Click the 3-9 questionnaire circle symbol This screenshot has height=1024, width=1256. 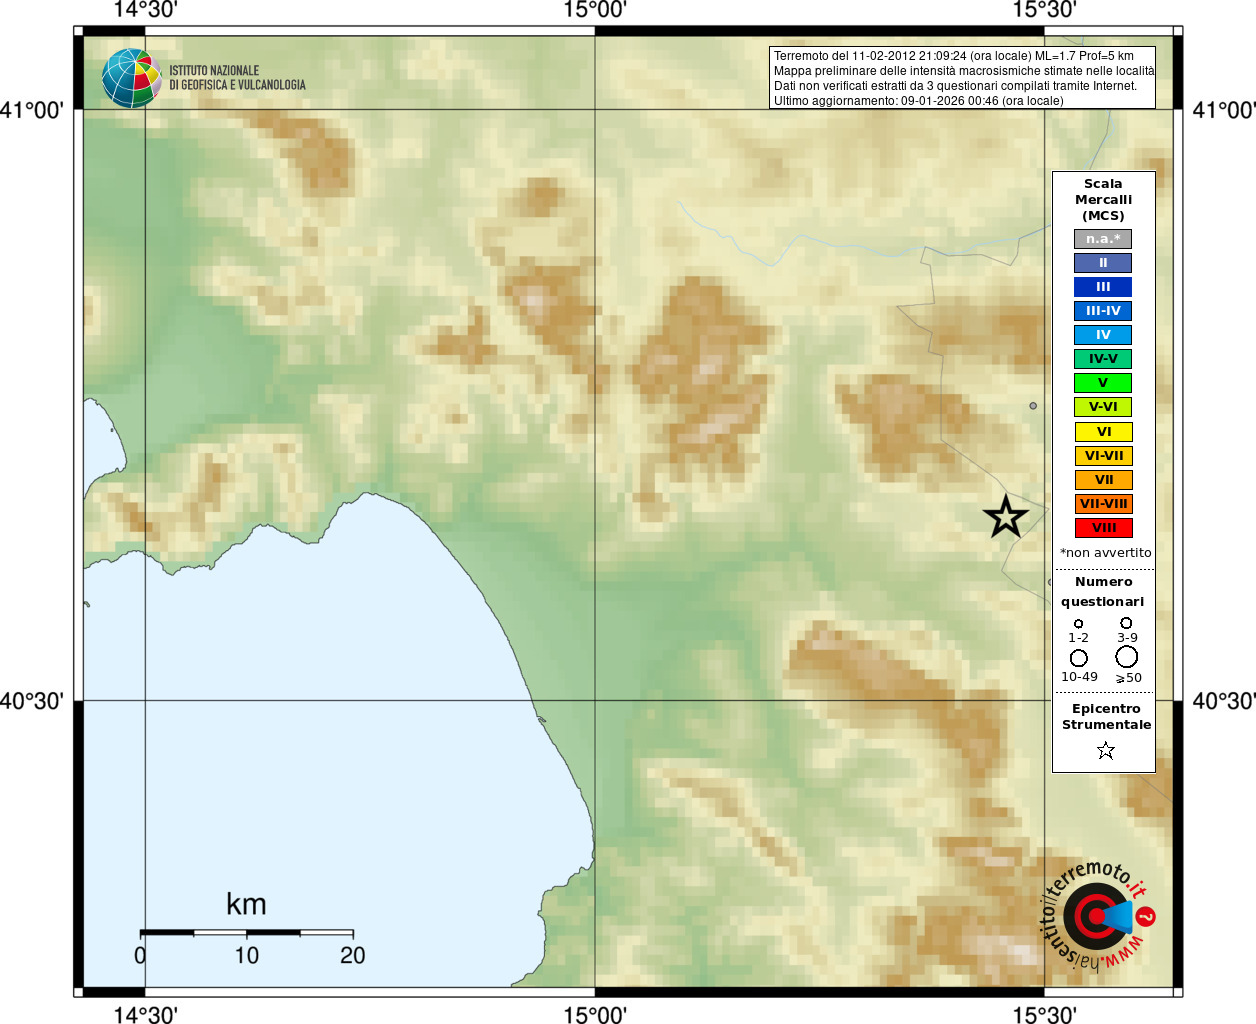tap(1126, 623)
